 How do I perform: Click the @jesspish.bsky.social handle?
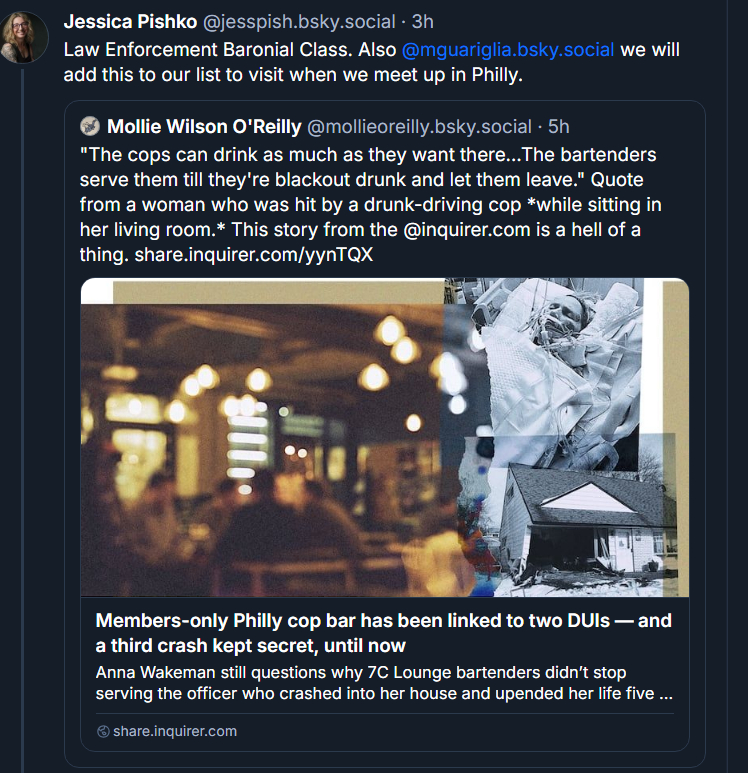click(301, 21)
